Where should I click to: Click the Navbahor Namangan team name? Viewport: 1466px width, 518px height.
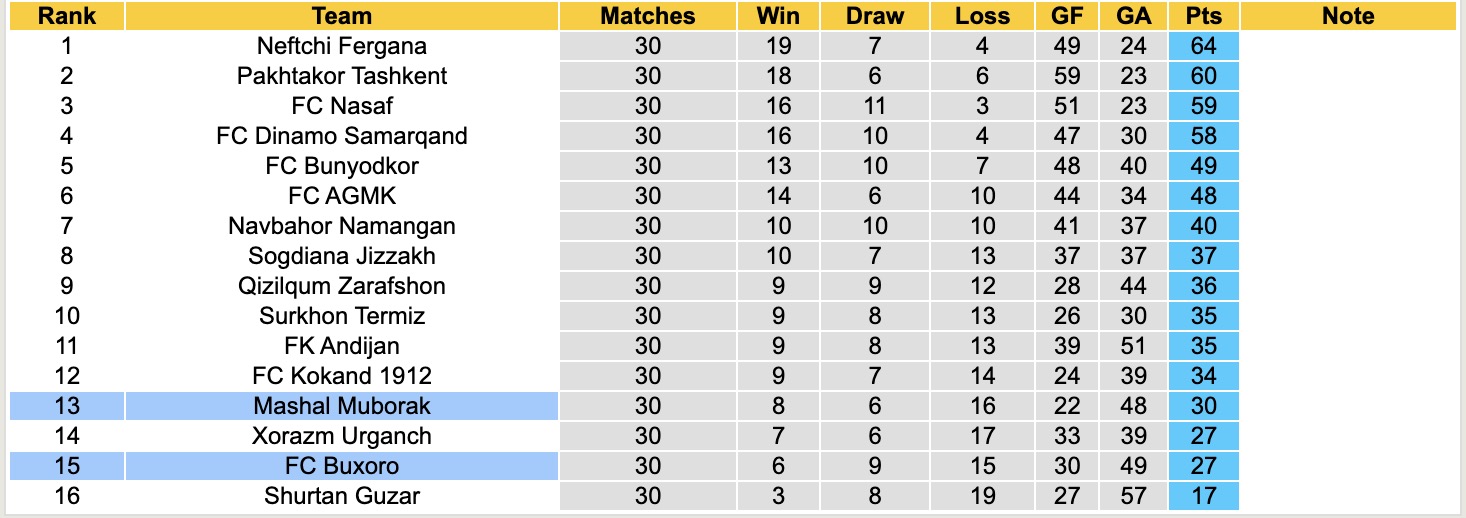pyautogui.click(x=341, y=226)
